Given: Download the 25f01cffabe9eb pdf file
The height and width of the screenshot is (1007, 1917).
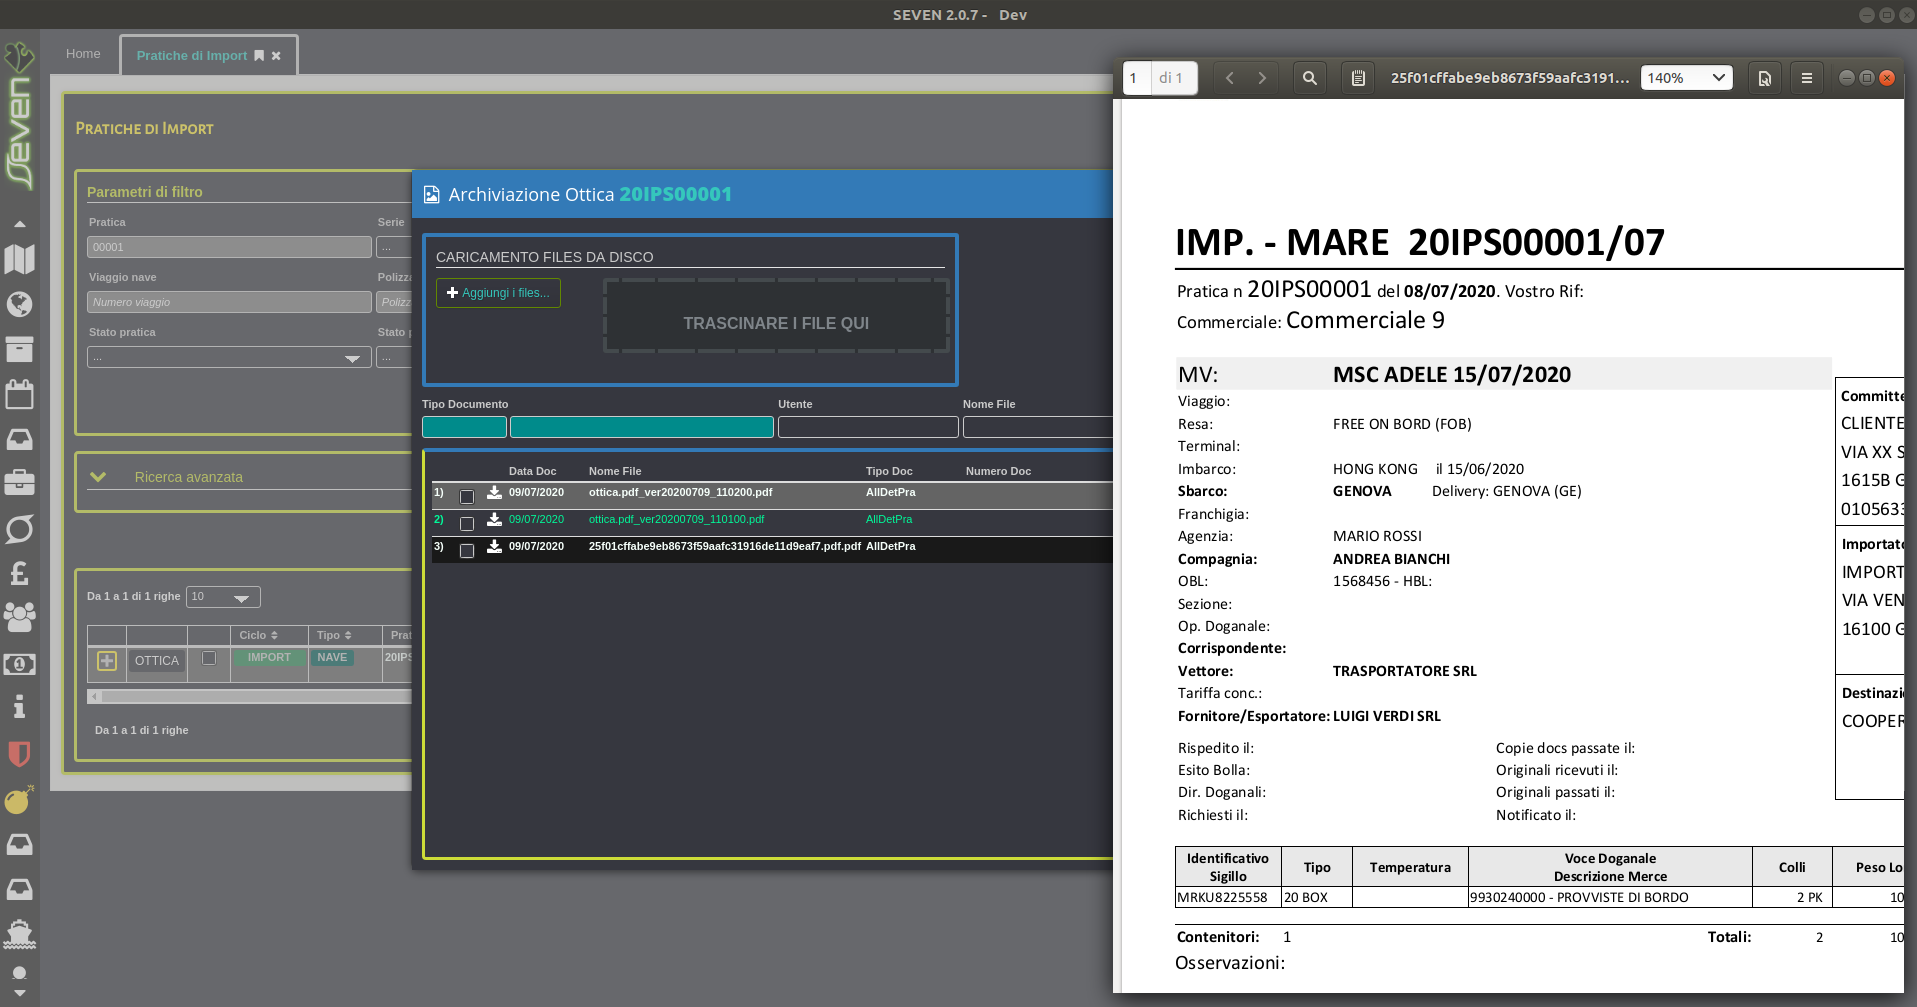Looking at the screenshot, I should point(494,546).
